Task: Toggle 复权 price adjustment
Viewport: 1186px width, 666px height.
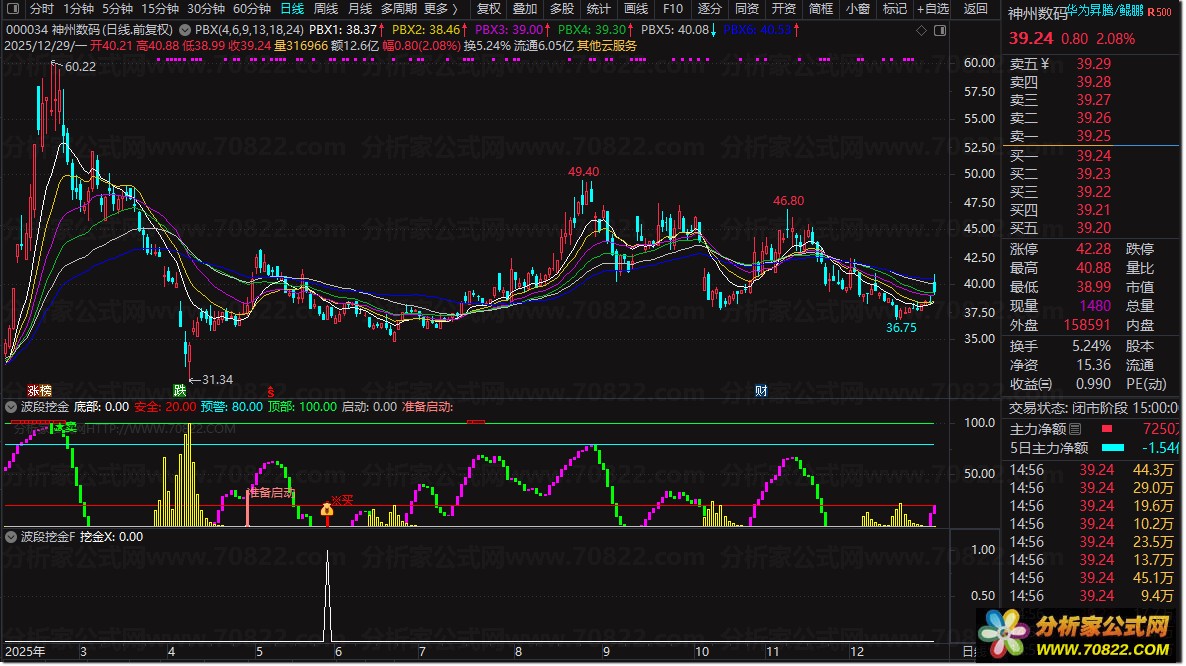Action: [488, 9]
